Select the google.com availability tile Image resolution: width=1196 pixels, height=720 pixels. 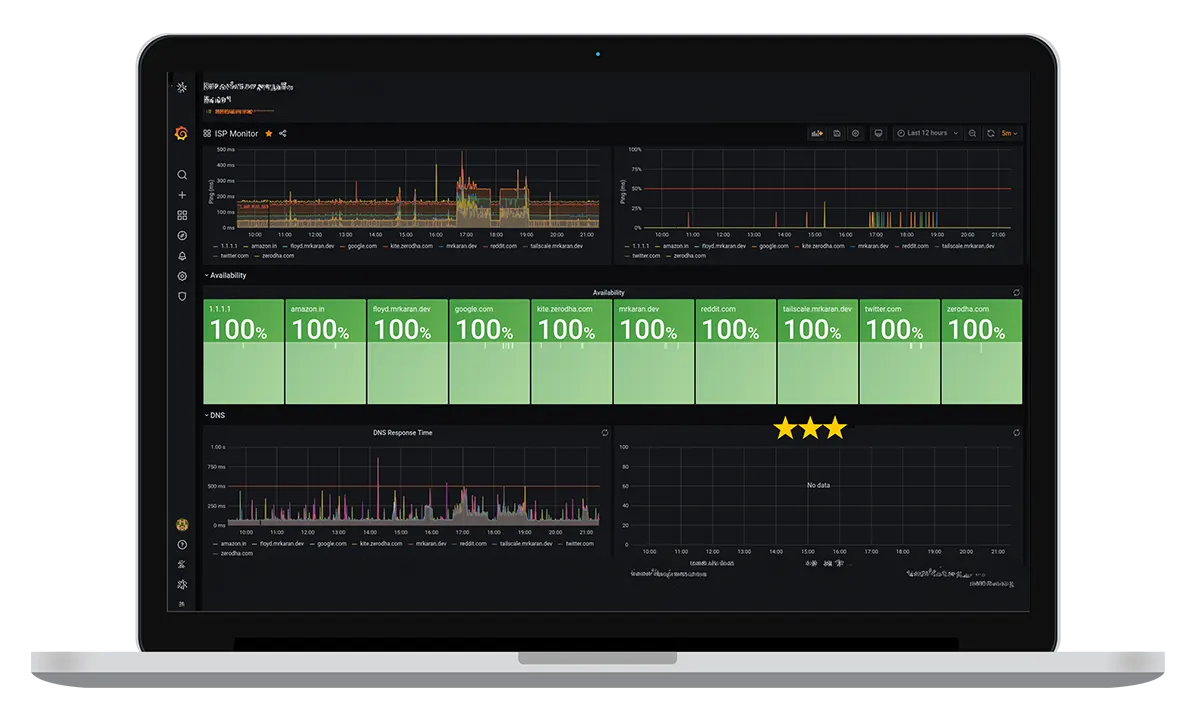[x=490, y=352]
